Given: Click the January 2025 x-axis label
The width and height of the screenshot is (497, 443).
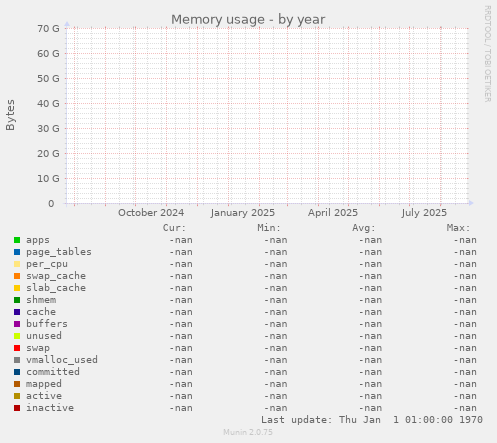Looking at the screenshot, I should (243, 213).
